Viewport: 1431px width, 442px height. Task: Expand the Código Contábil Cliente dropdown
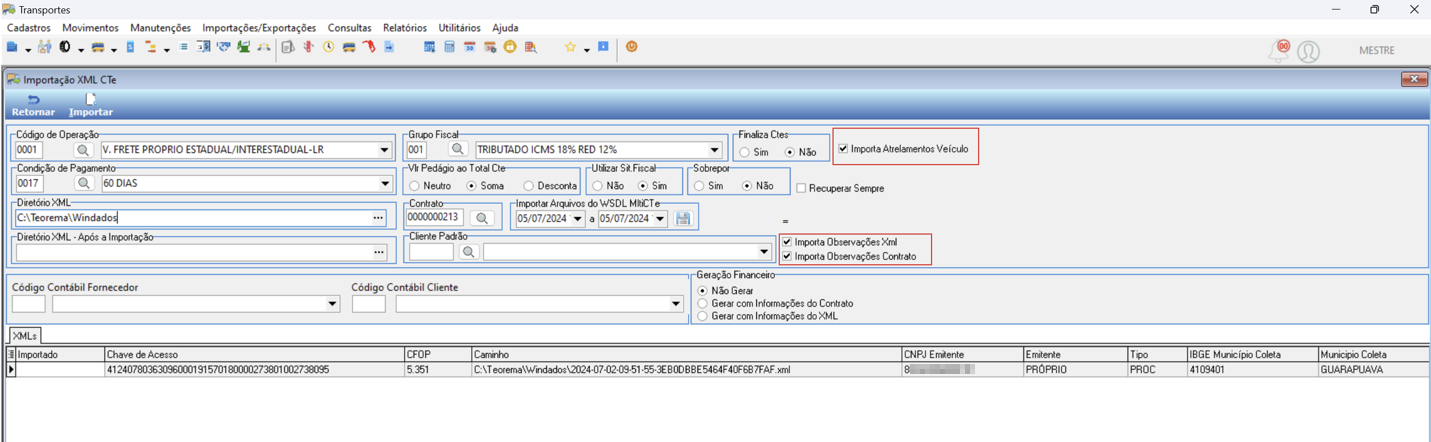(676, 304)
